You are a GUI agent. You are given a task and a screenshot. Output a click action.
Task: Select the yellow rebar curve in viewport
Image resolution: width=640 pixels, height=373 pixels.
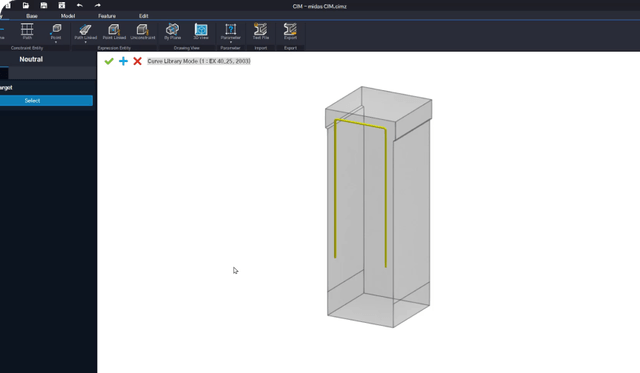(x=386, y=196)
